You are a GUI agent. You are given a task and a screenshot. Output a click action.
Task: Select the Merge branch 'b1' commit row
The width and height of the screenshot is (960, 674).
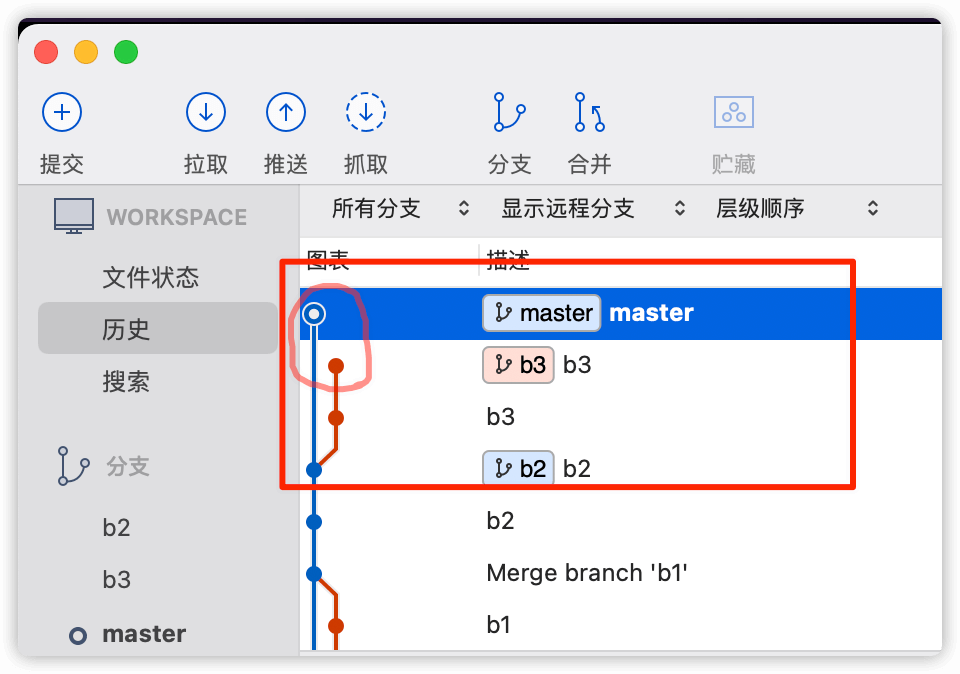[600, 573]
